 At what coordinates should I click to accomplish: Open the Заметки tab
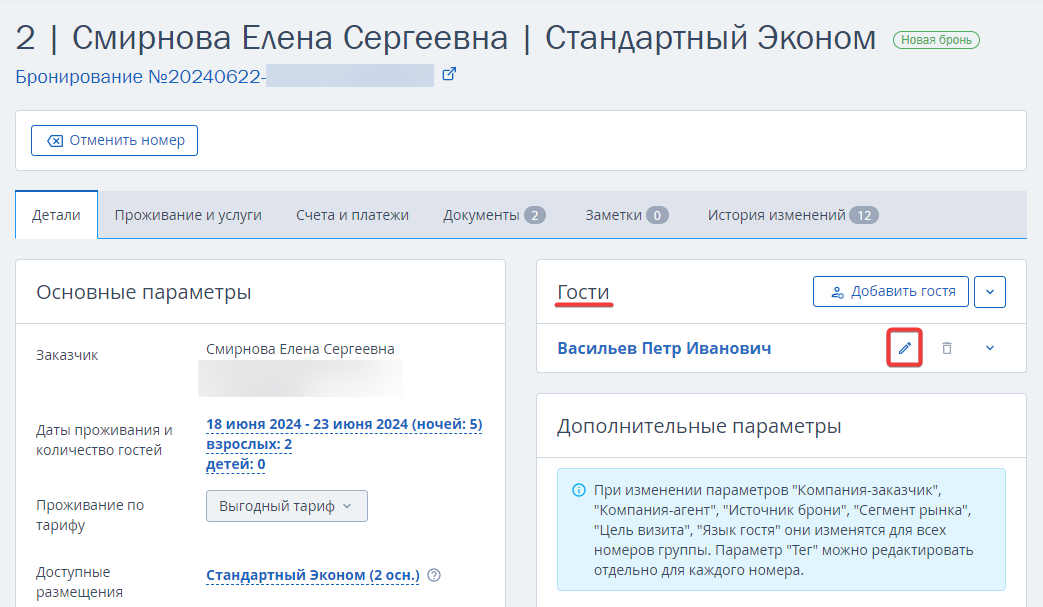(x=627, y=215)
